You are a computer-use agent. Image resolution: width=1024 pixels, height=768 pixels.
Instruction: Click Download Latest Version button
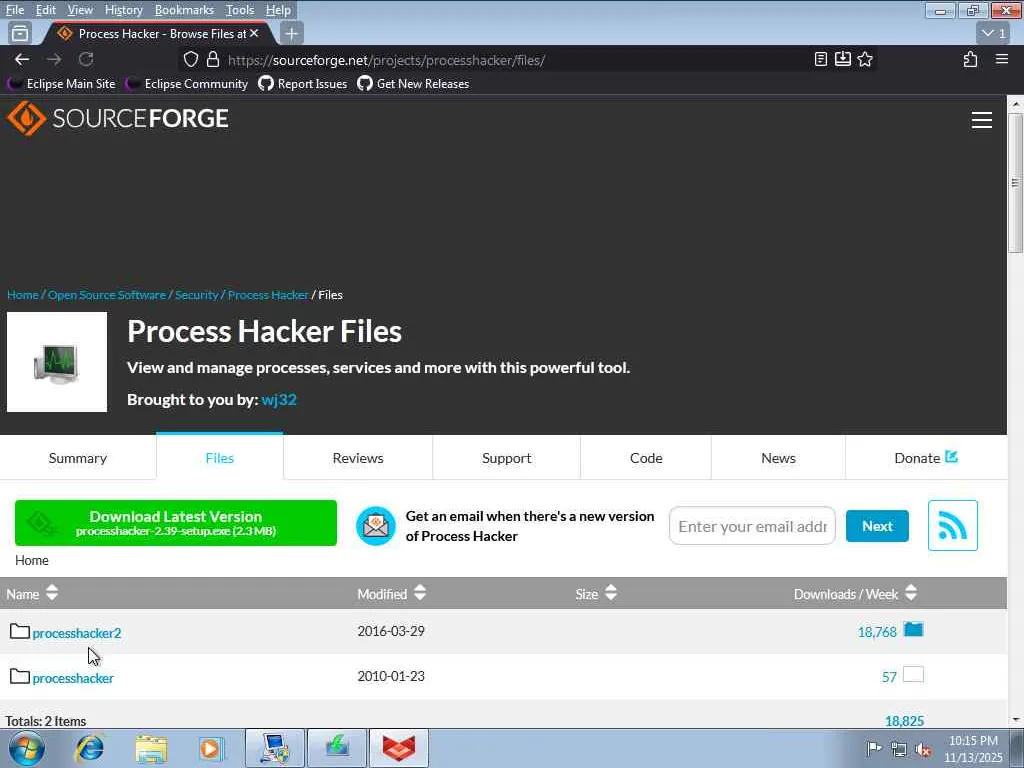click(176, 523)
